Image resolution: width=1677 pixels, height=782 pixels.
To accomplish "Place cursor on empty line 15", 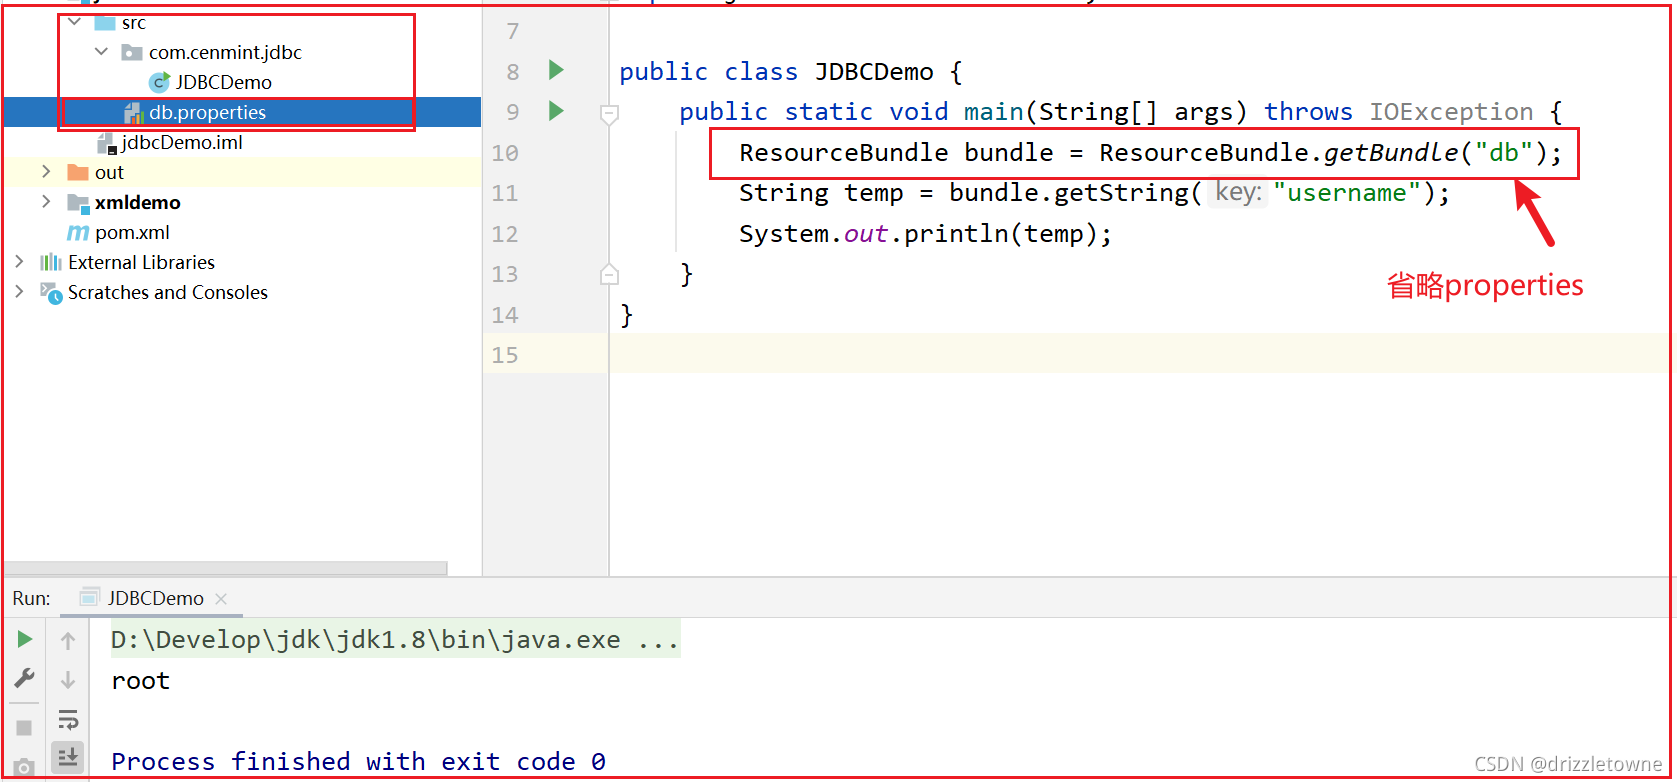I will (1140, 354).
